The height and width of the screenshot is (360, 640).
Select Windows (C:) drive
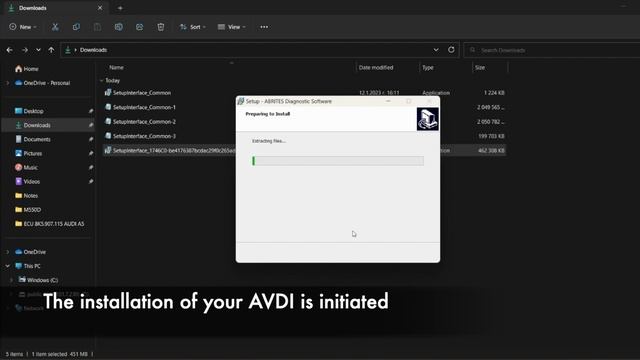[38, 280]
